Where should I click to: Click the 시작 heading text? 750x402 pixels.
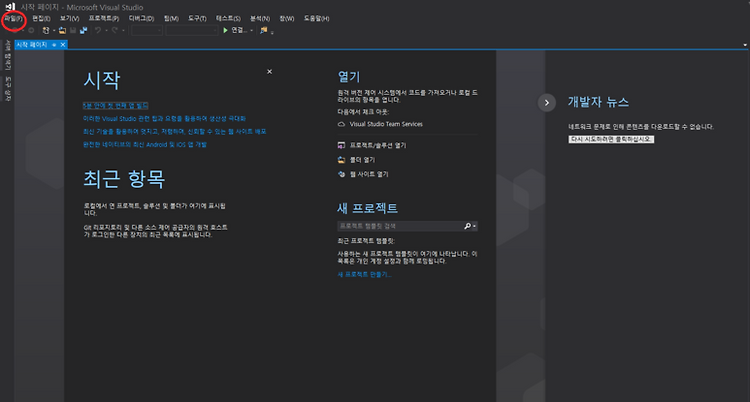coord(101,80)
